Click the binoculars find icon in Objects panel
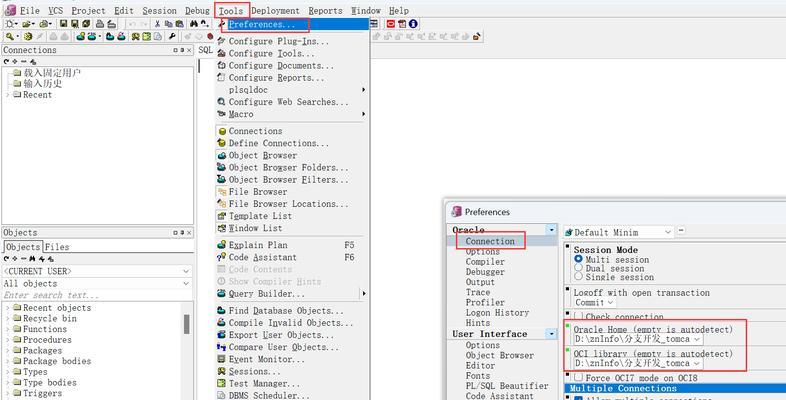This screenshot has height=400, width=786. (32, 259)
